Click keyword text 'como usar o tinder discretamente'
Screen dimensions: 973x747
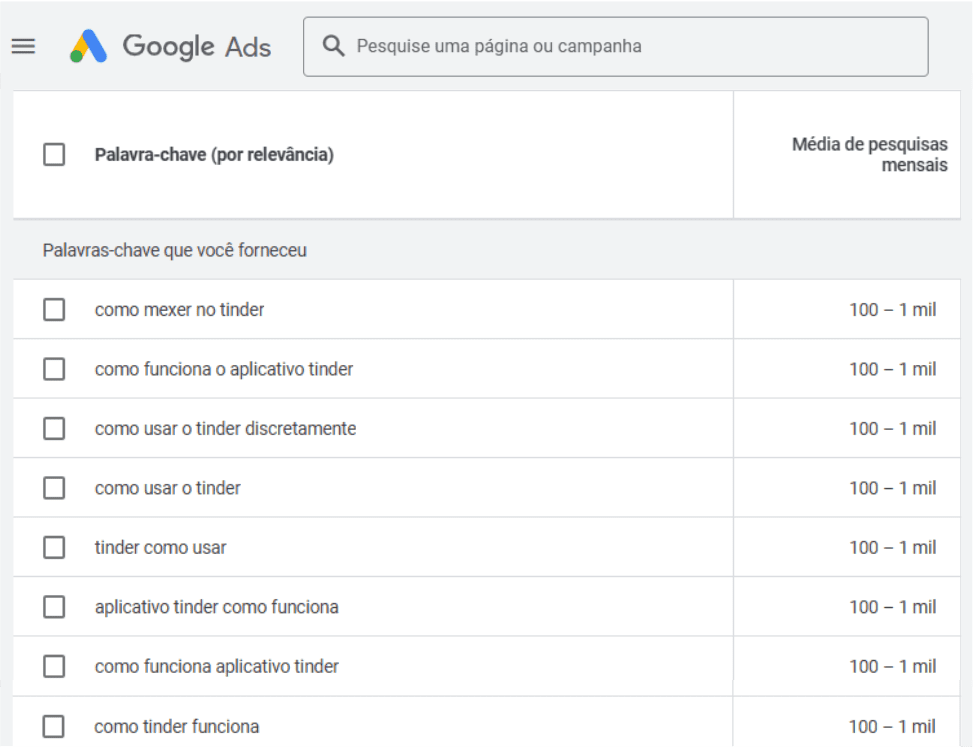225,429
